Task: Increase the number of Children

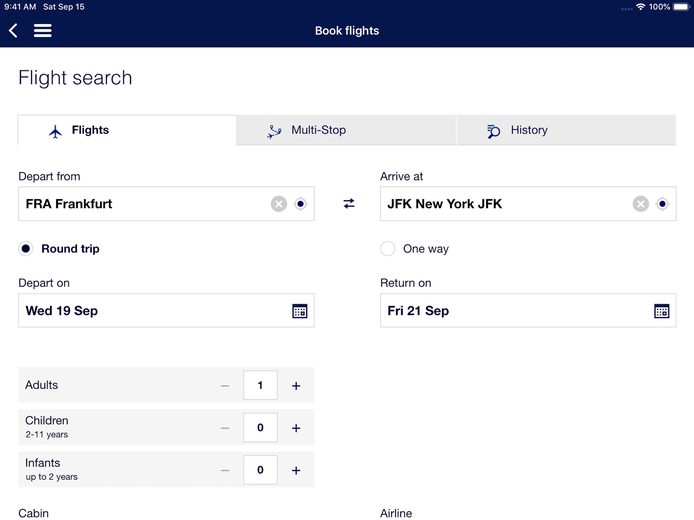Action: (x=296, y=428)
